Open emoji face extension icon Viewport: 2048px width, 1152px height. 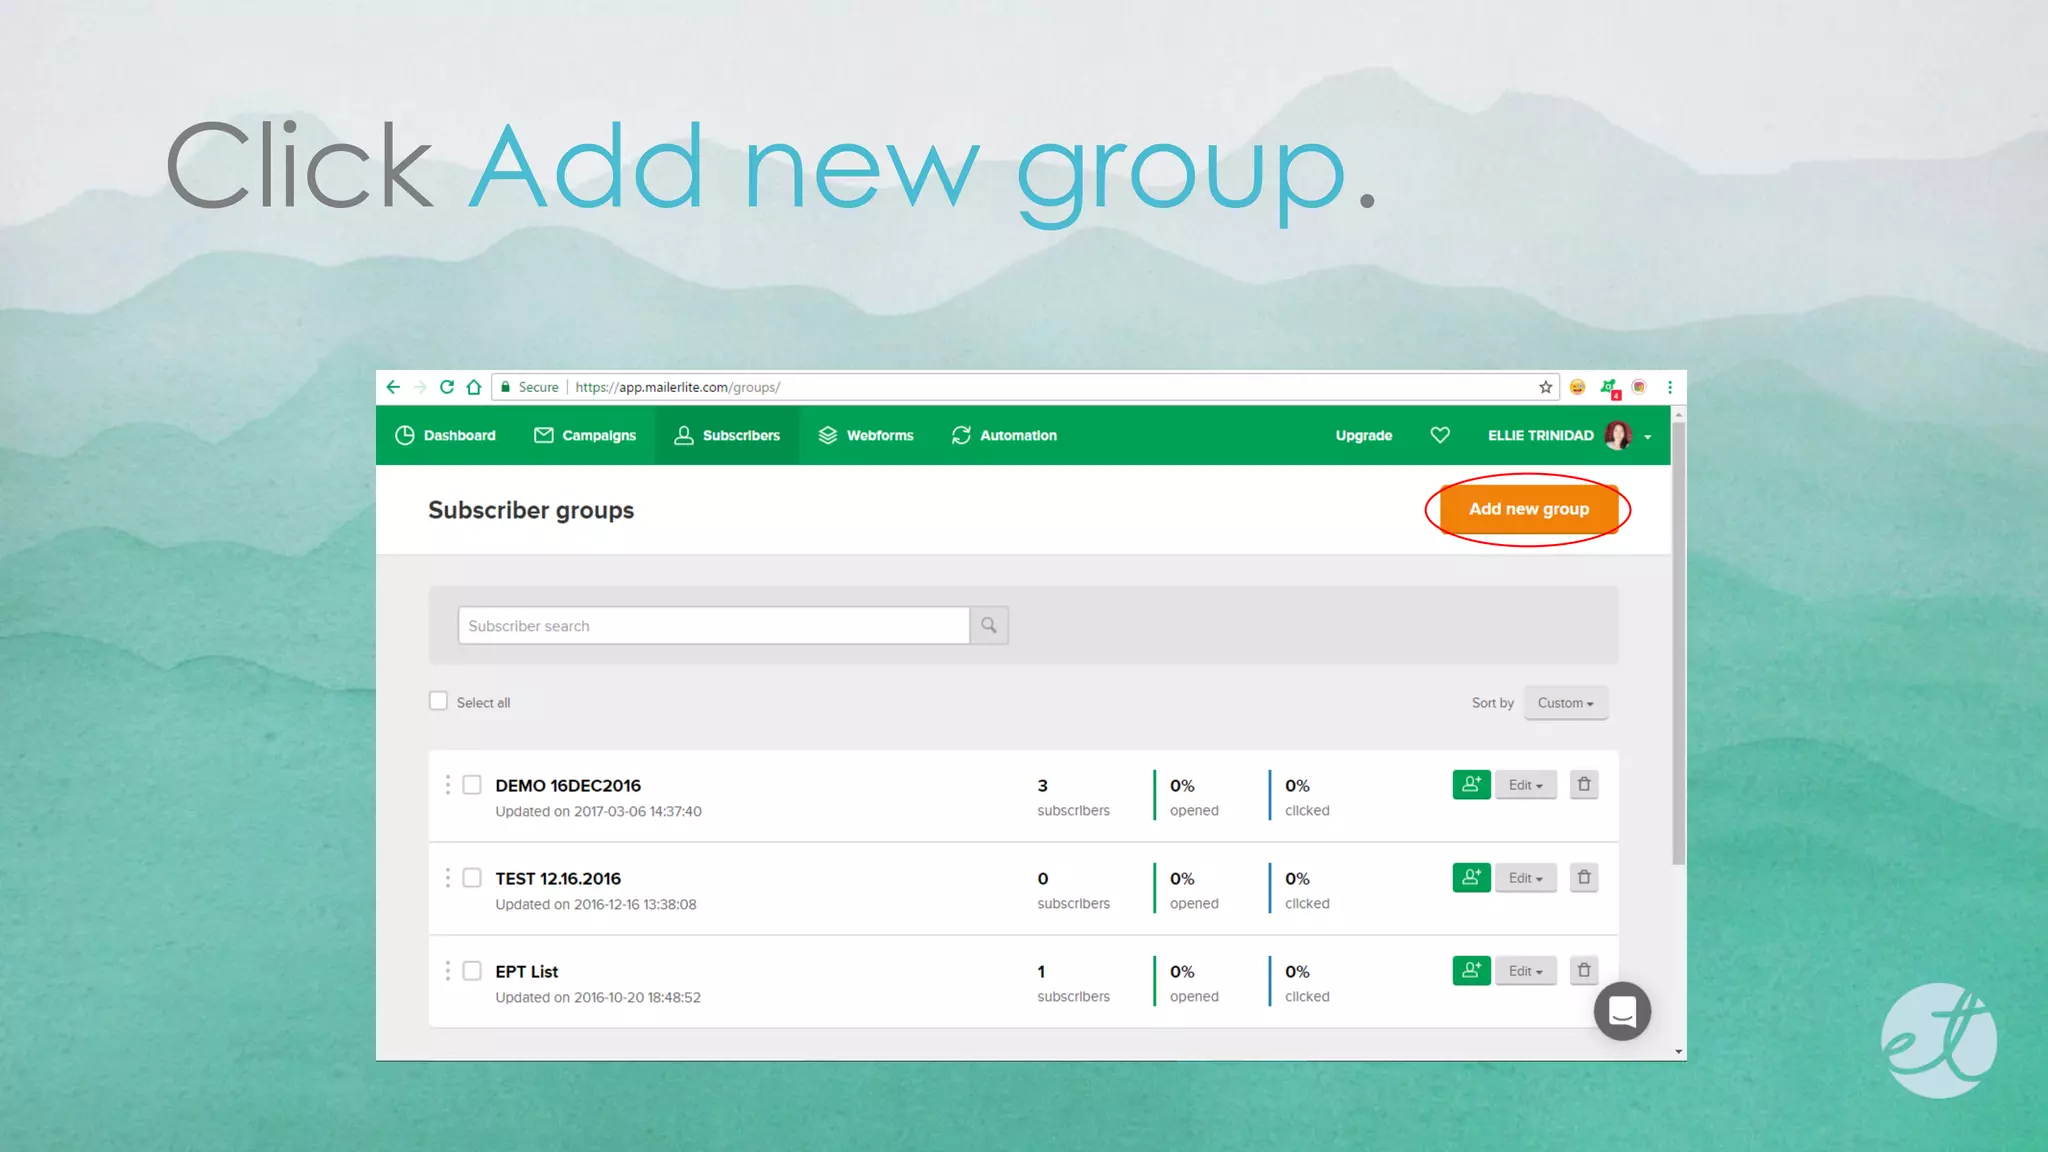(1577, 387)
